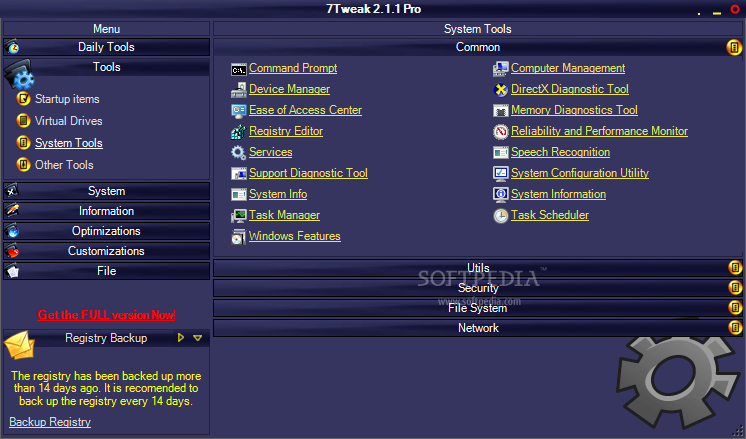Click Get the FULL version Now link
The width and height of the screenshot is (746, 439).
click(x=107, y=315)
